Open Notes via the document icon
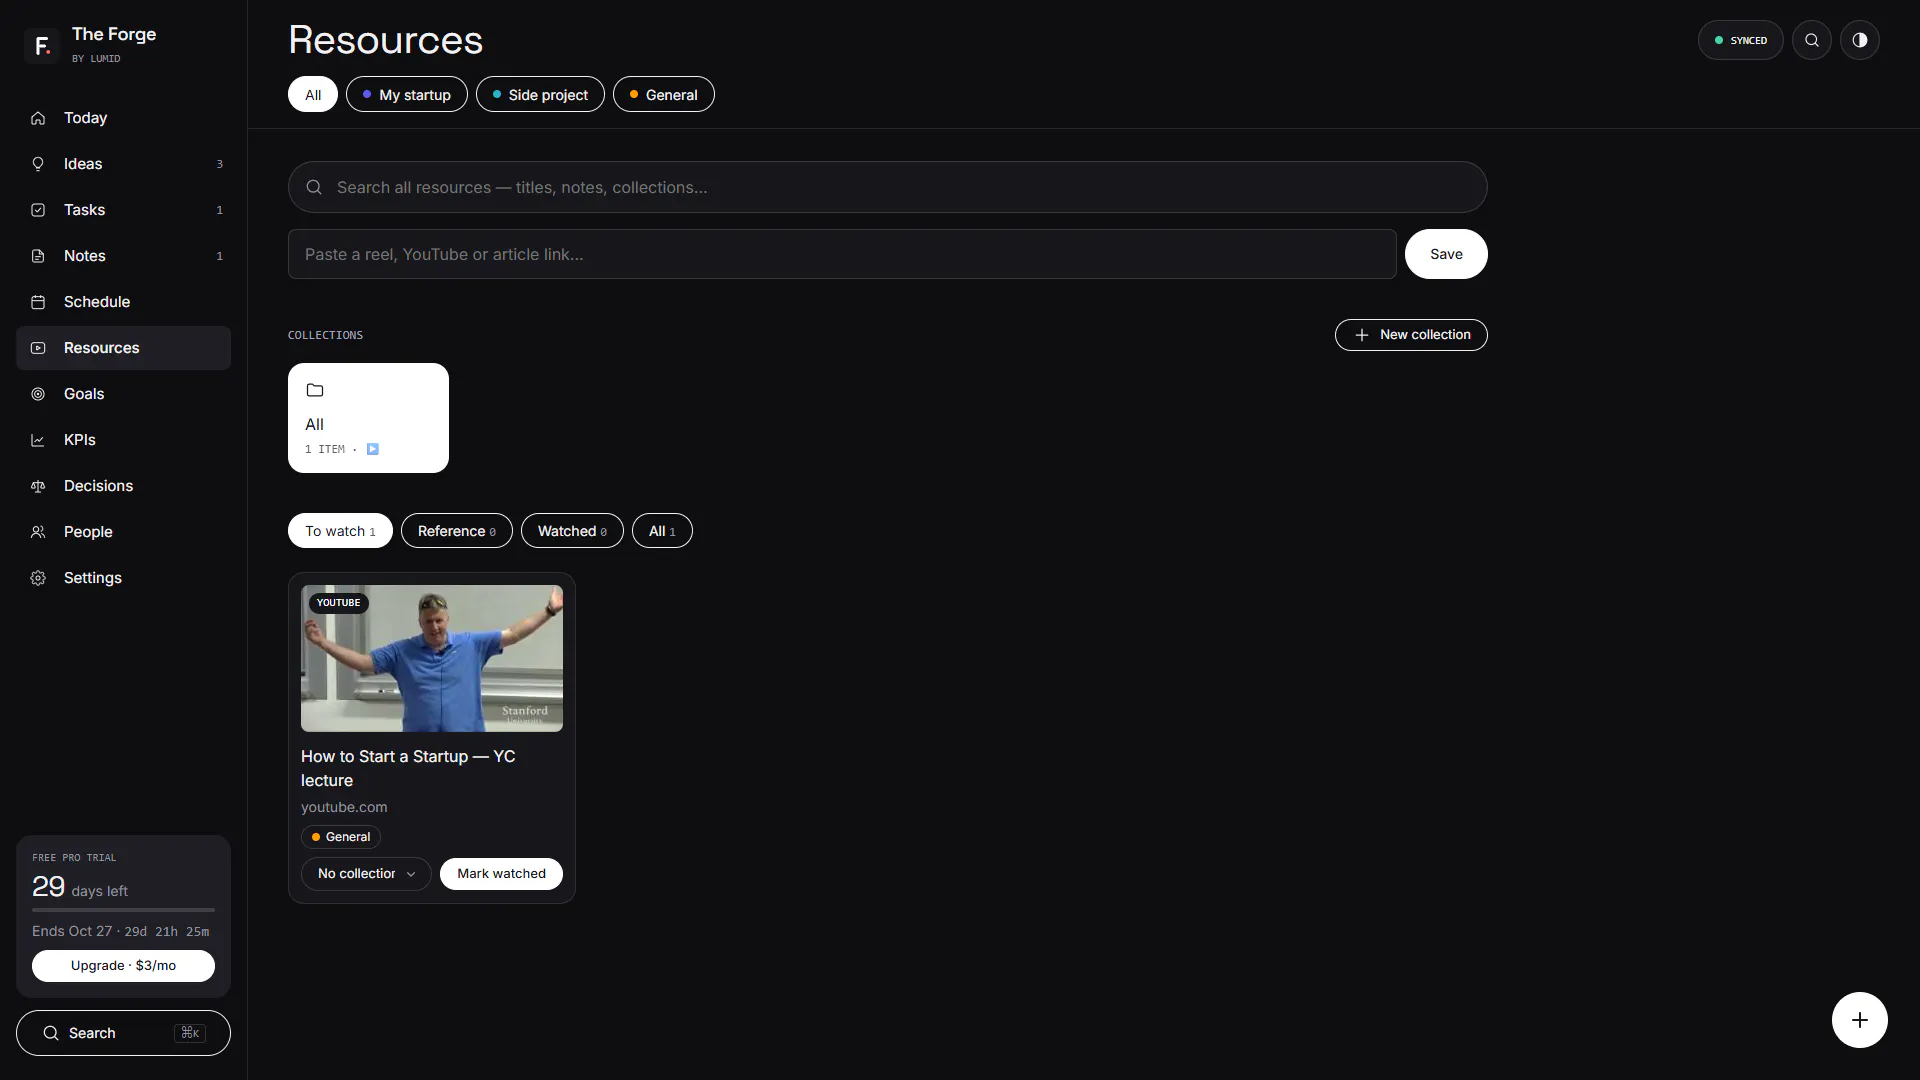The width and height of the screenshot is (1920, 1080). [x=38, y=256]
